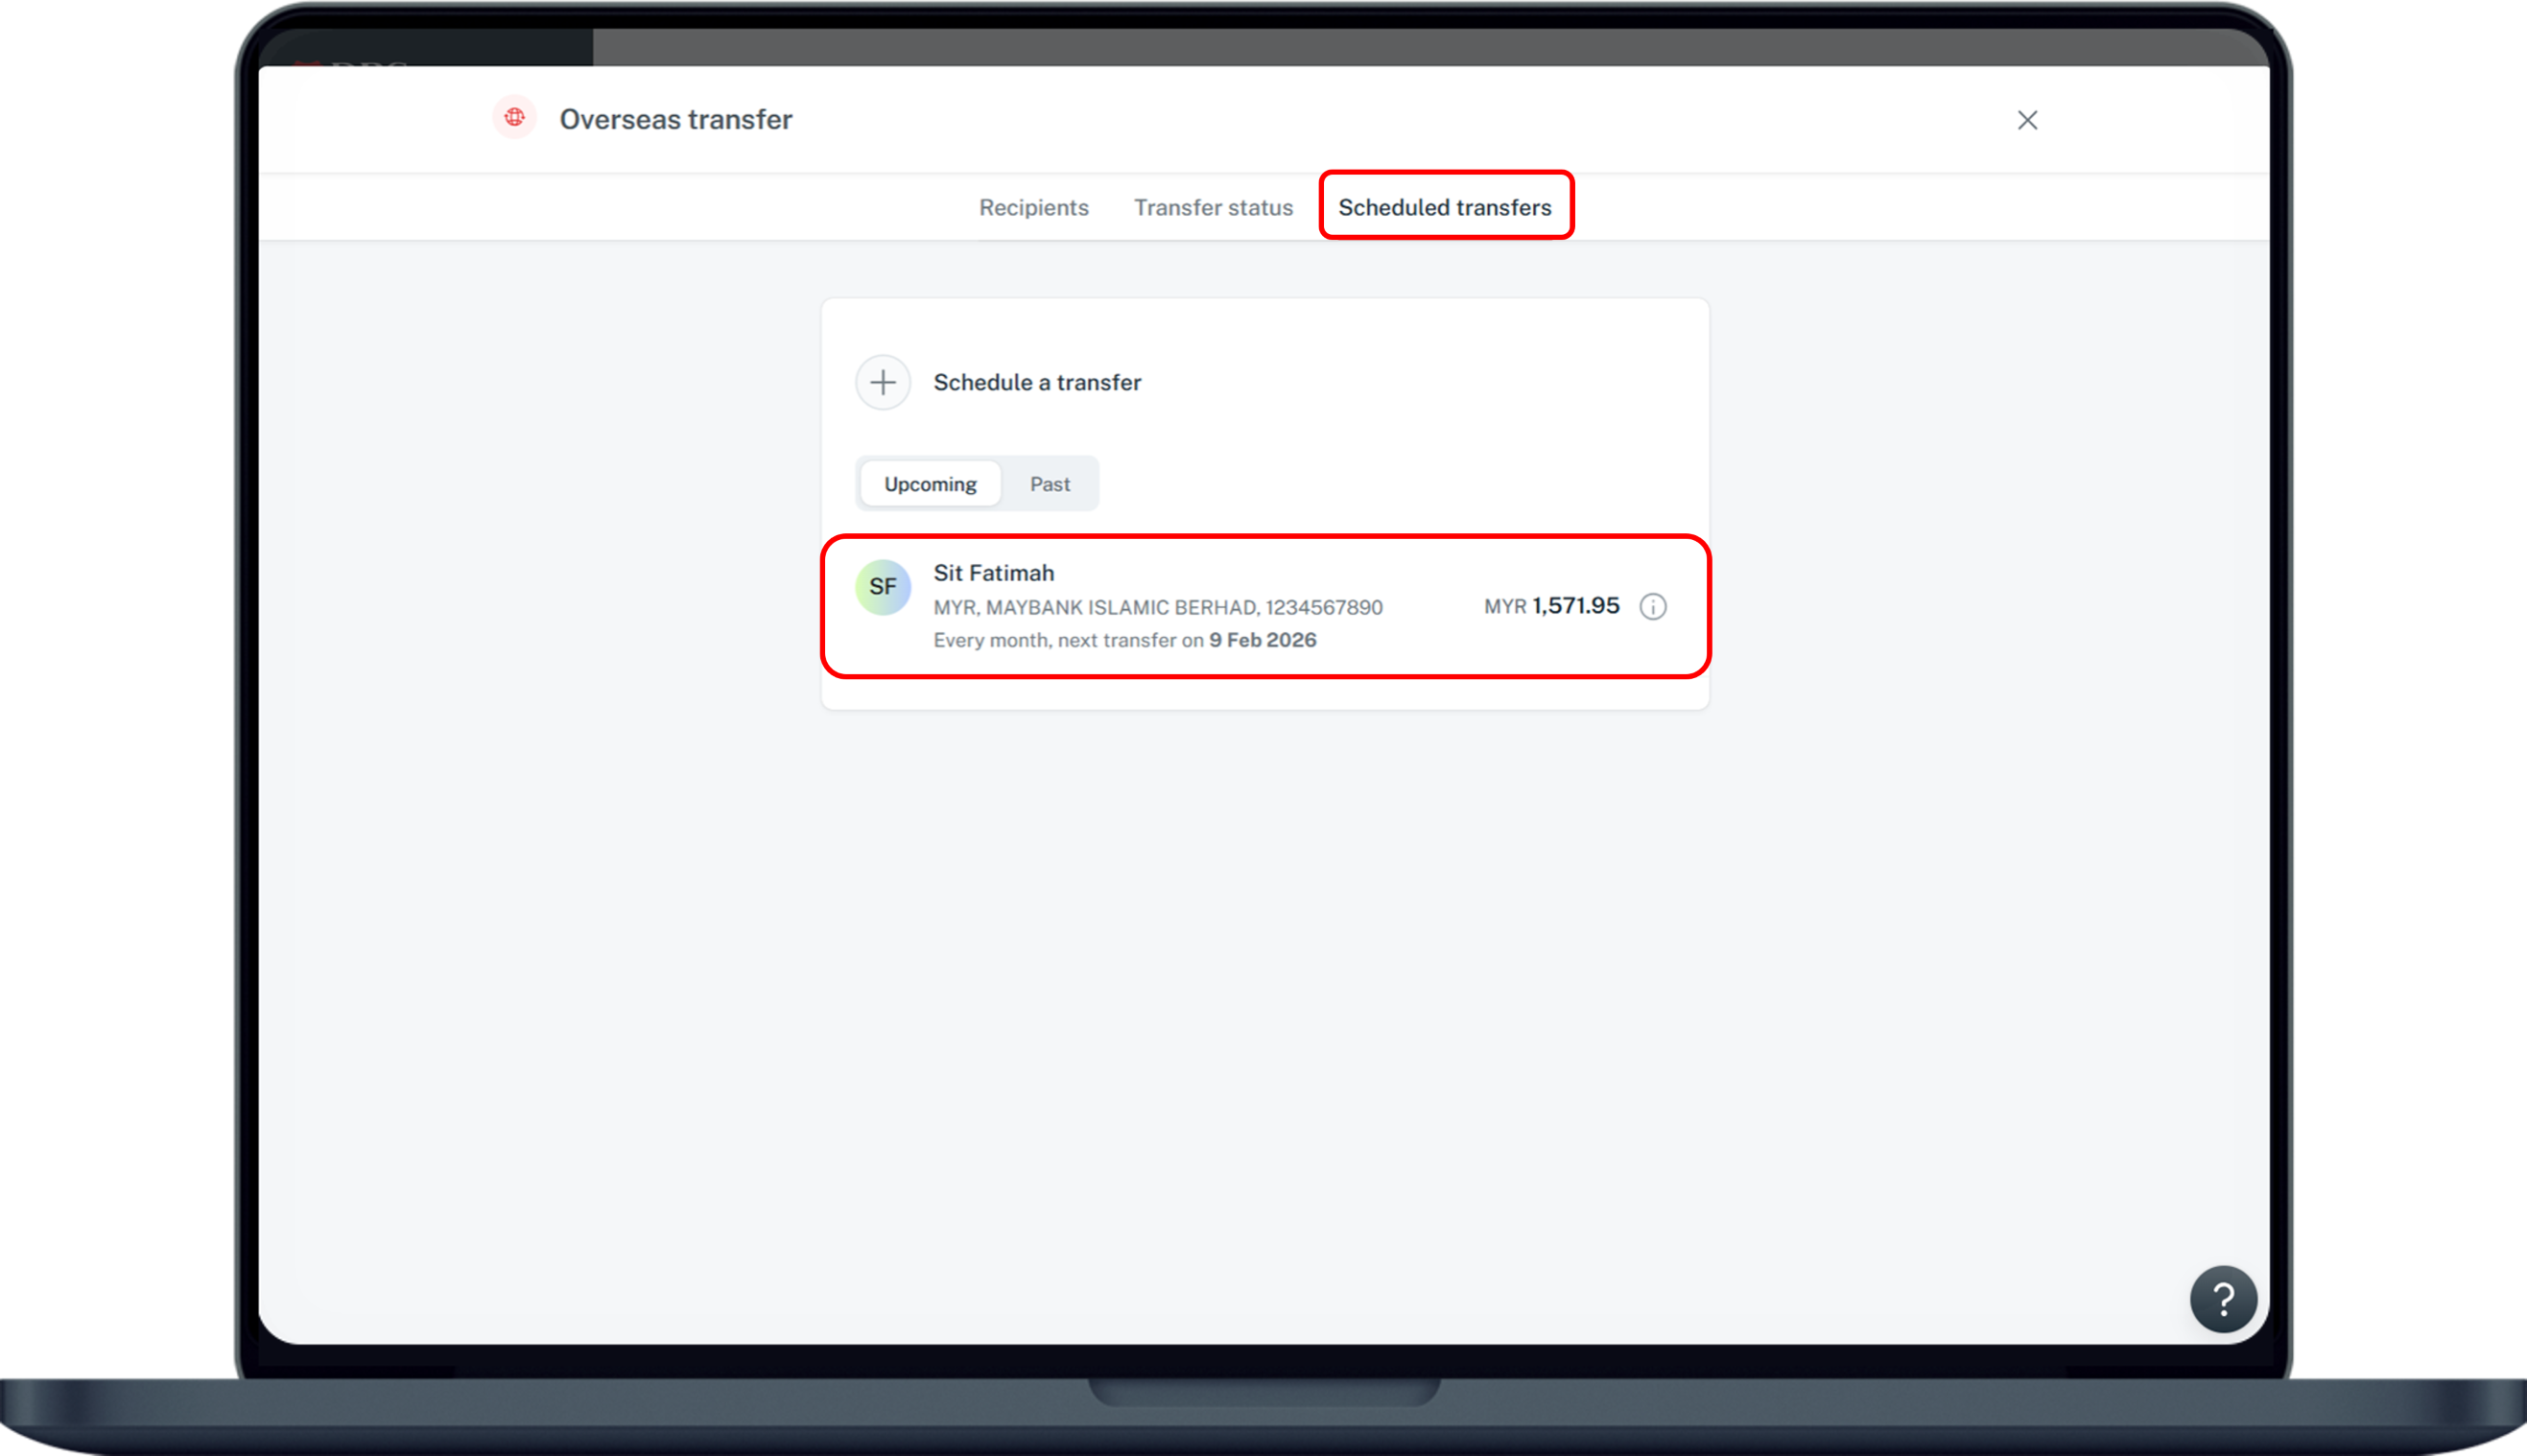The height and width of the screenshot is (1456, 2527).
Task: Click the Overseas transfer globe icon
Action: 515,117
